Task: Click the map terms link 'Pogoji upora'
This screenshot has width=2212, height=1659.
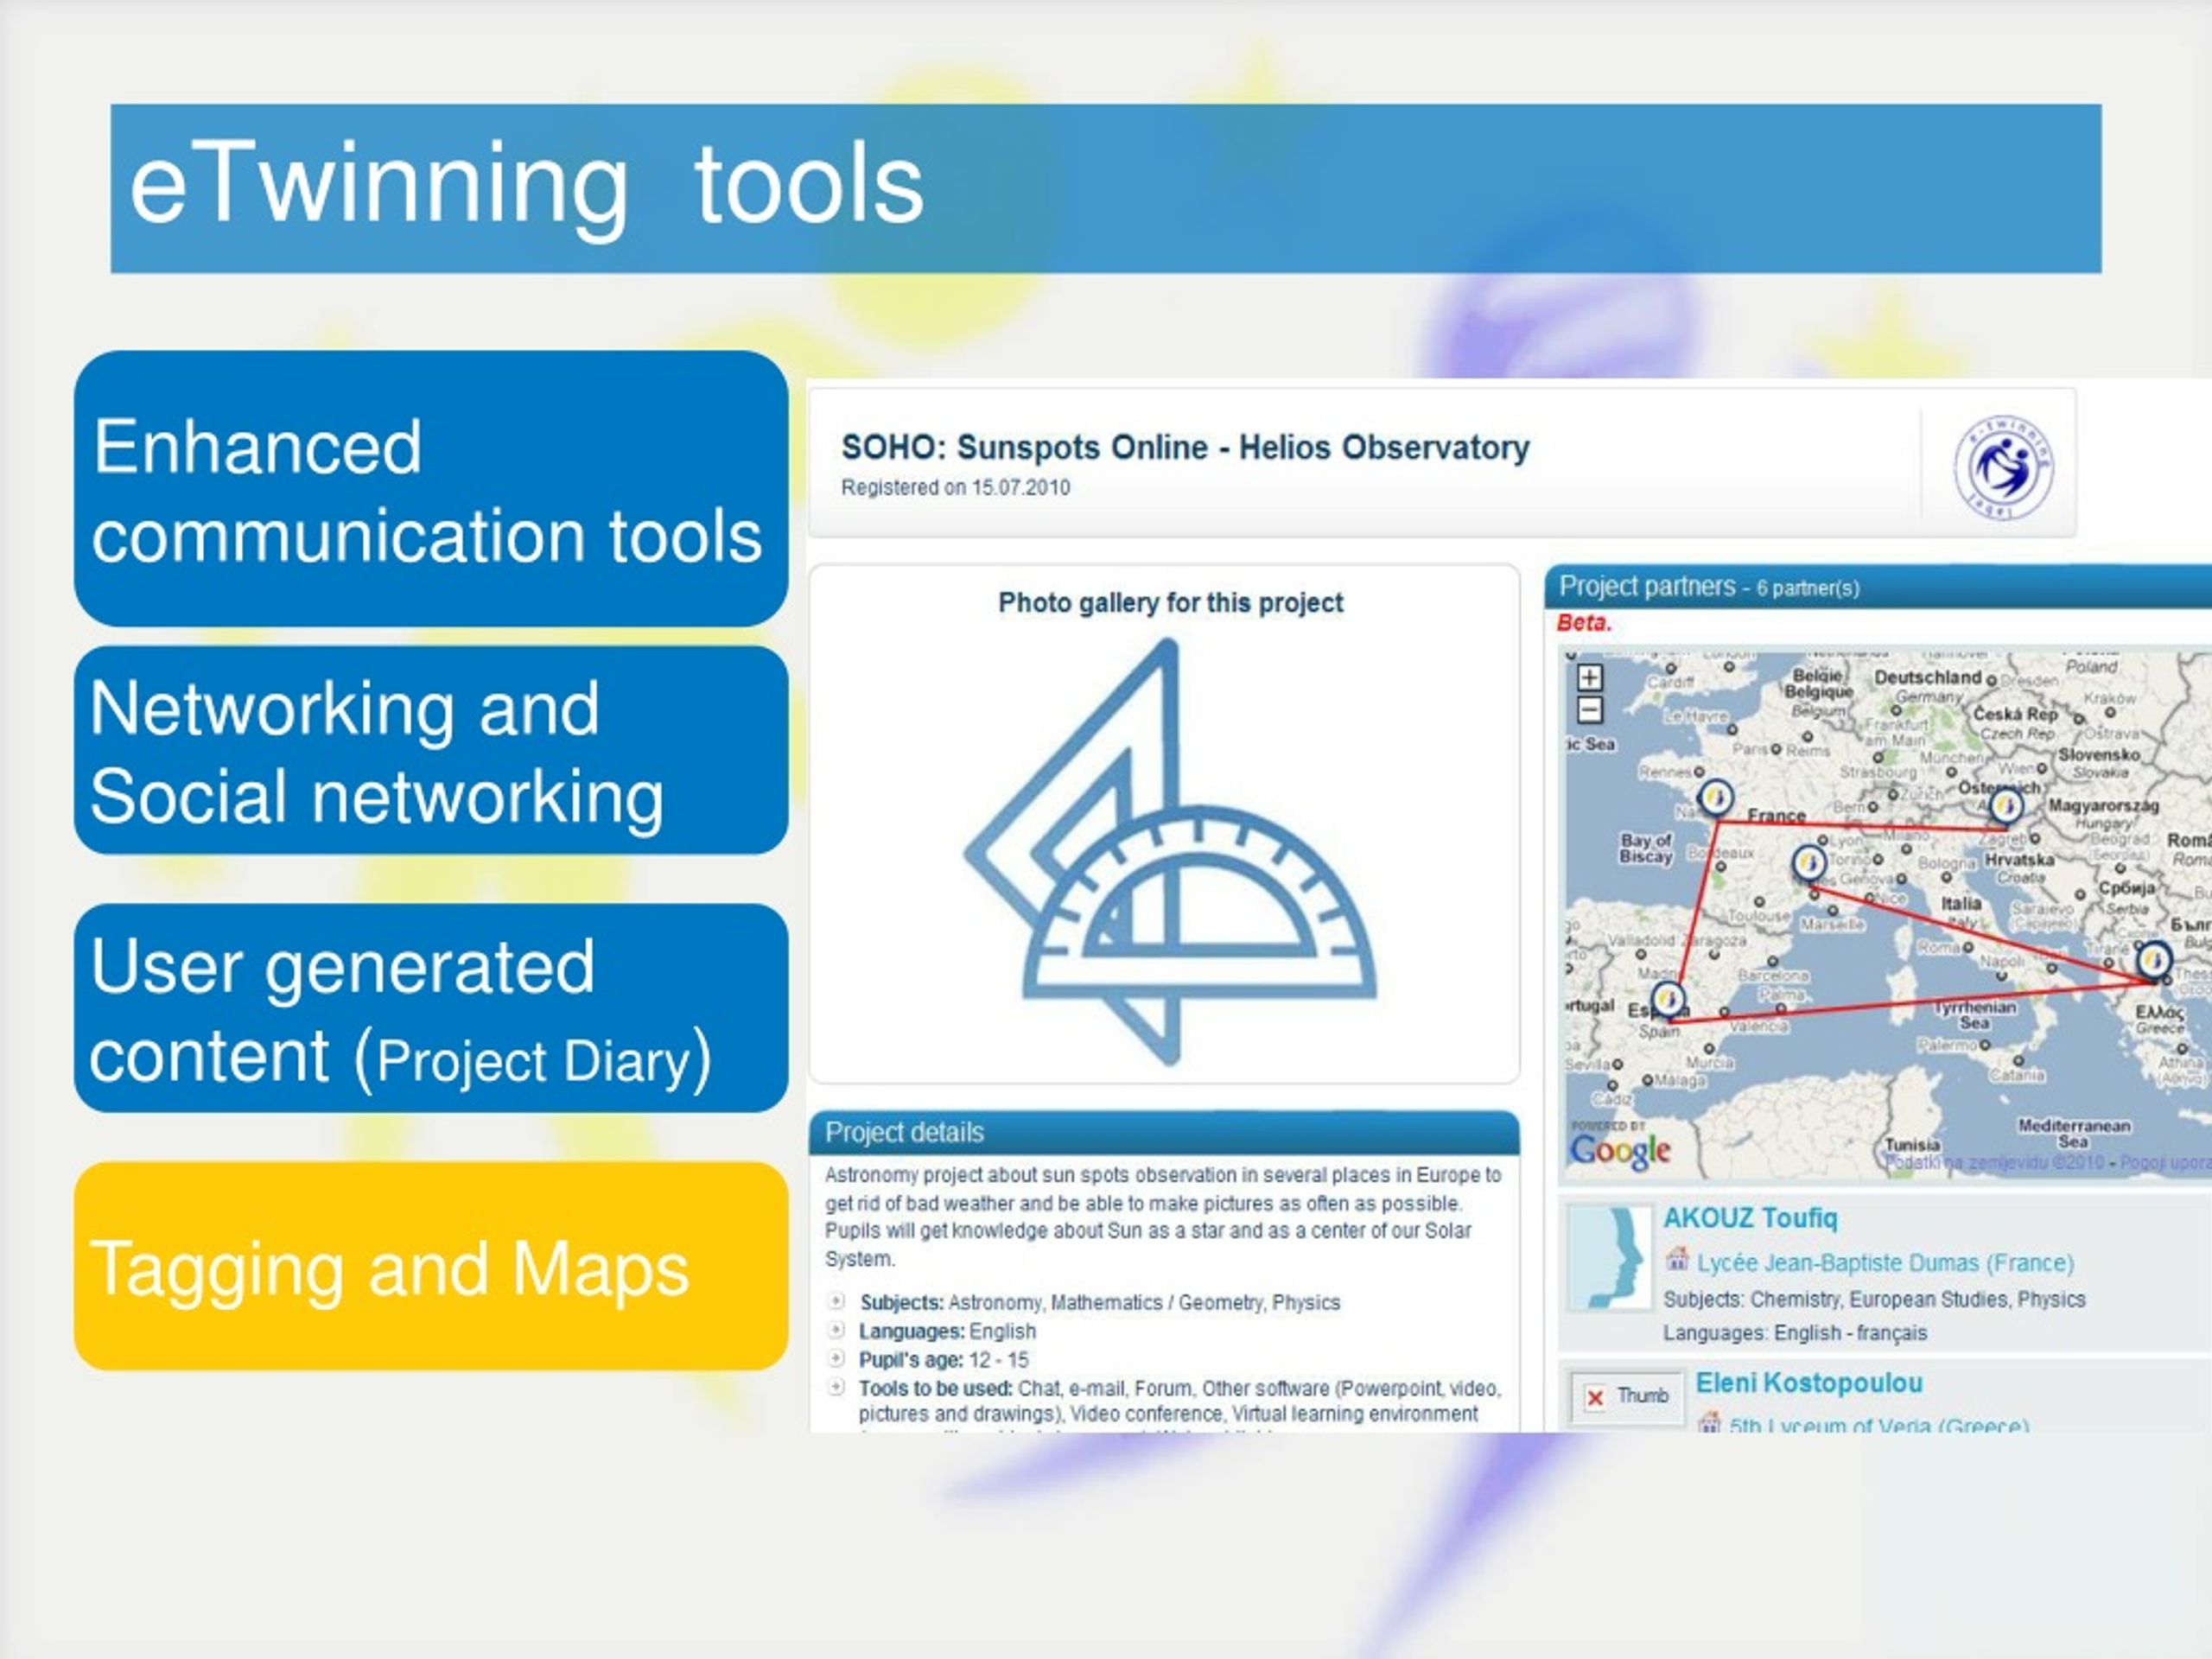Action: (x=2165, y=1163)
